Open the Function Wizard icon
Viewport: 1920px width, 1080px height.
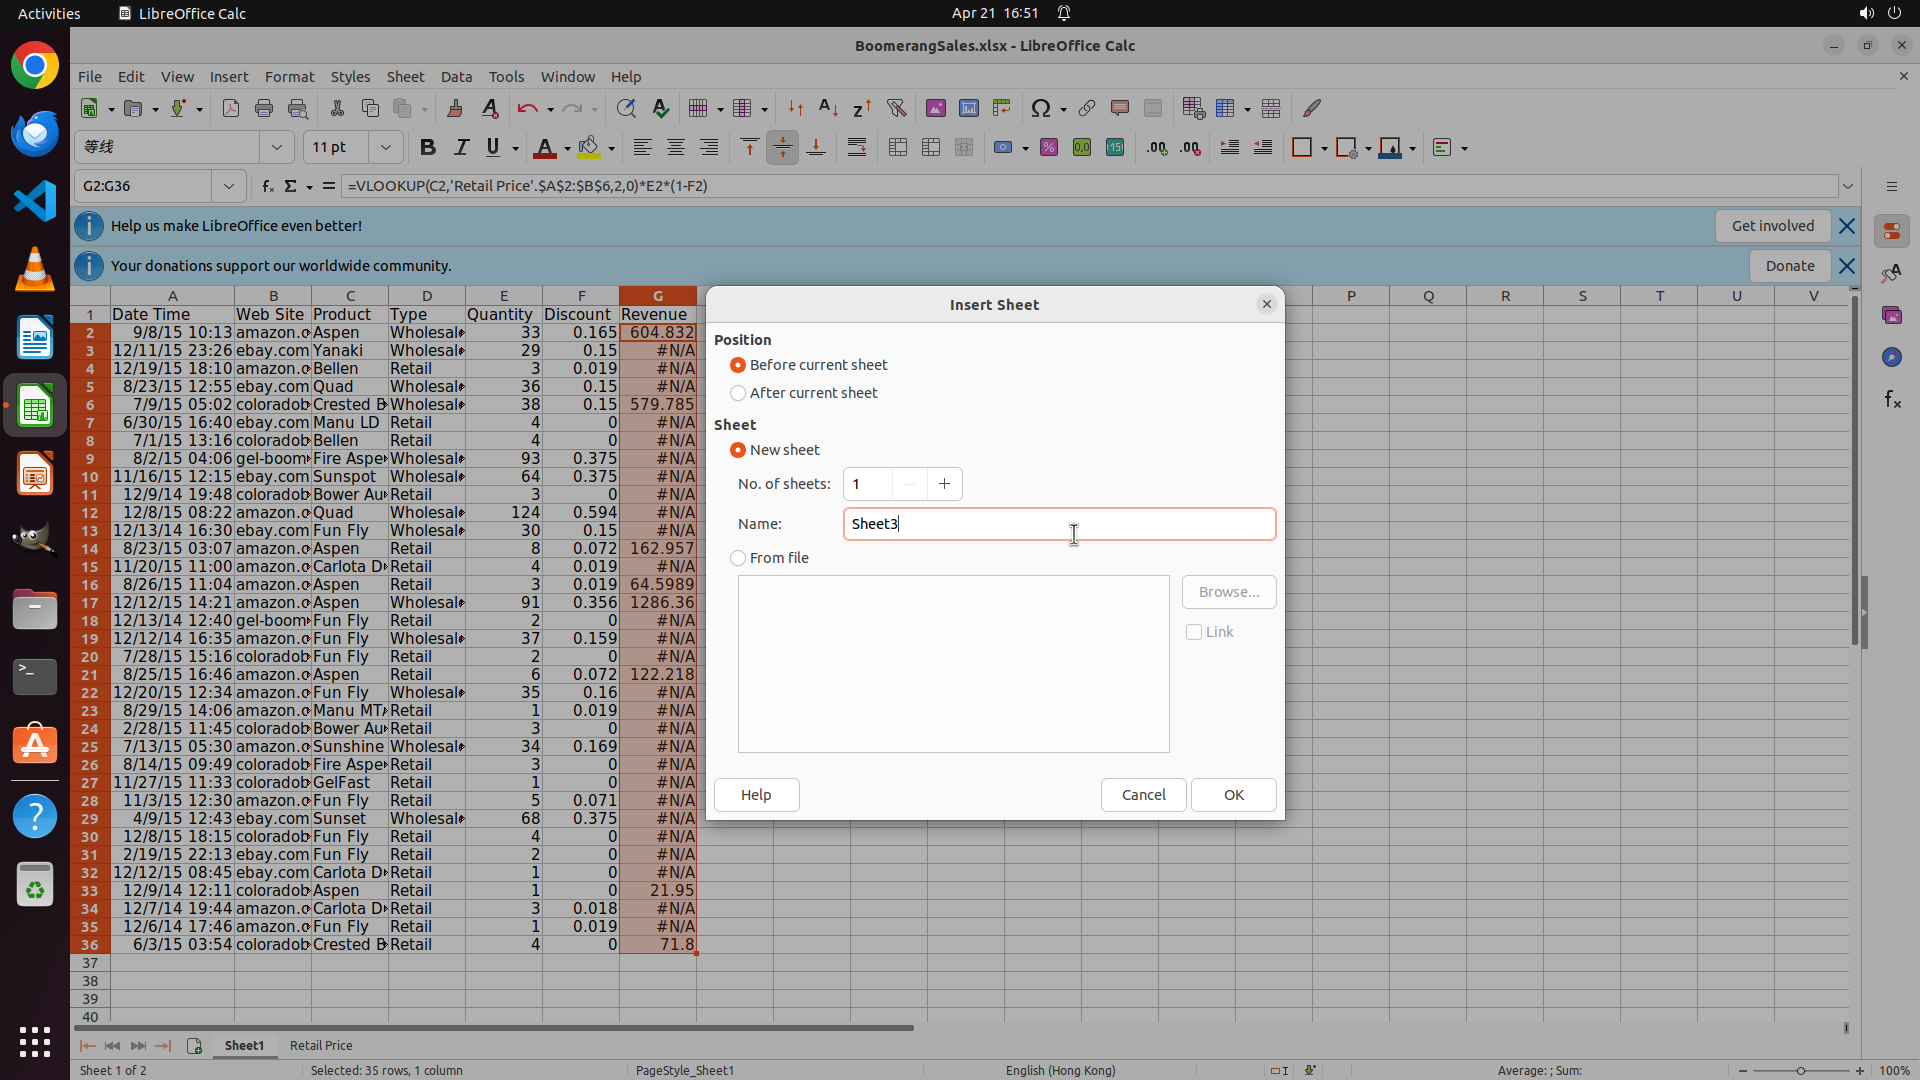point(267,186)
